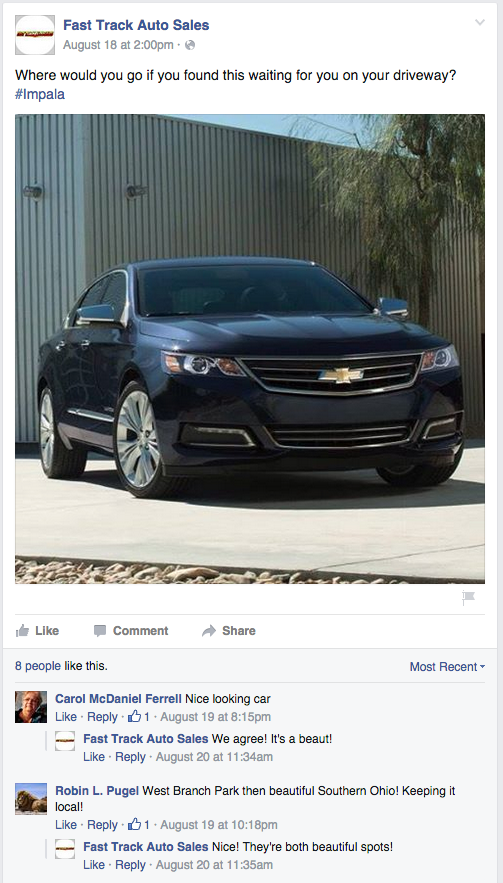
Task: Open the Chevrolet Impala photo
Action: [250, 349]
